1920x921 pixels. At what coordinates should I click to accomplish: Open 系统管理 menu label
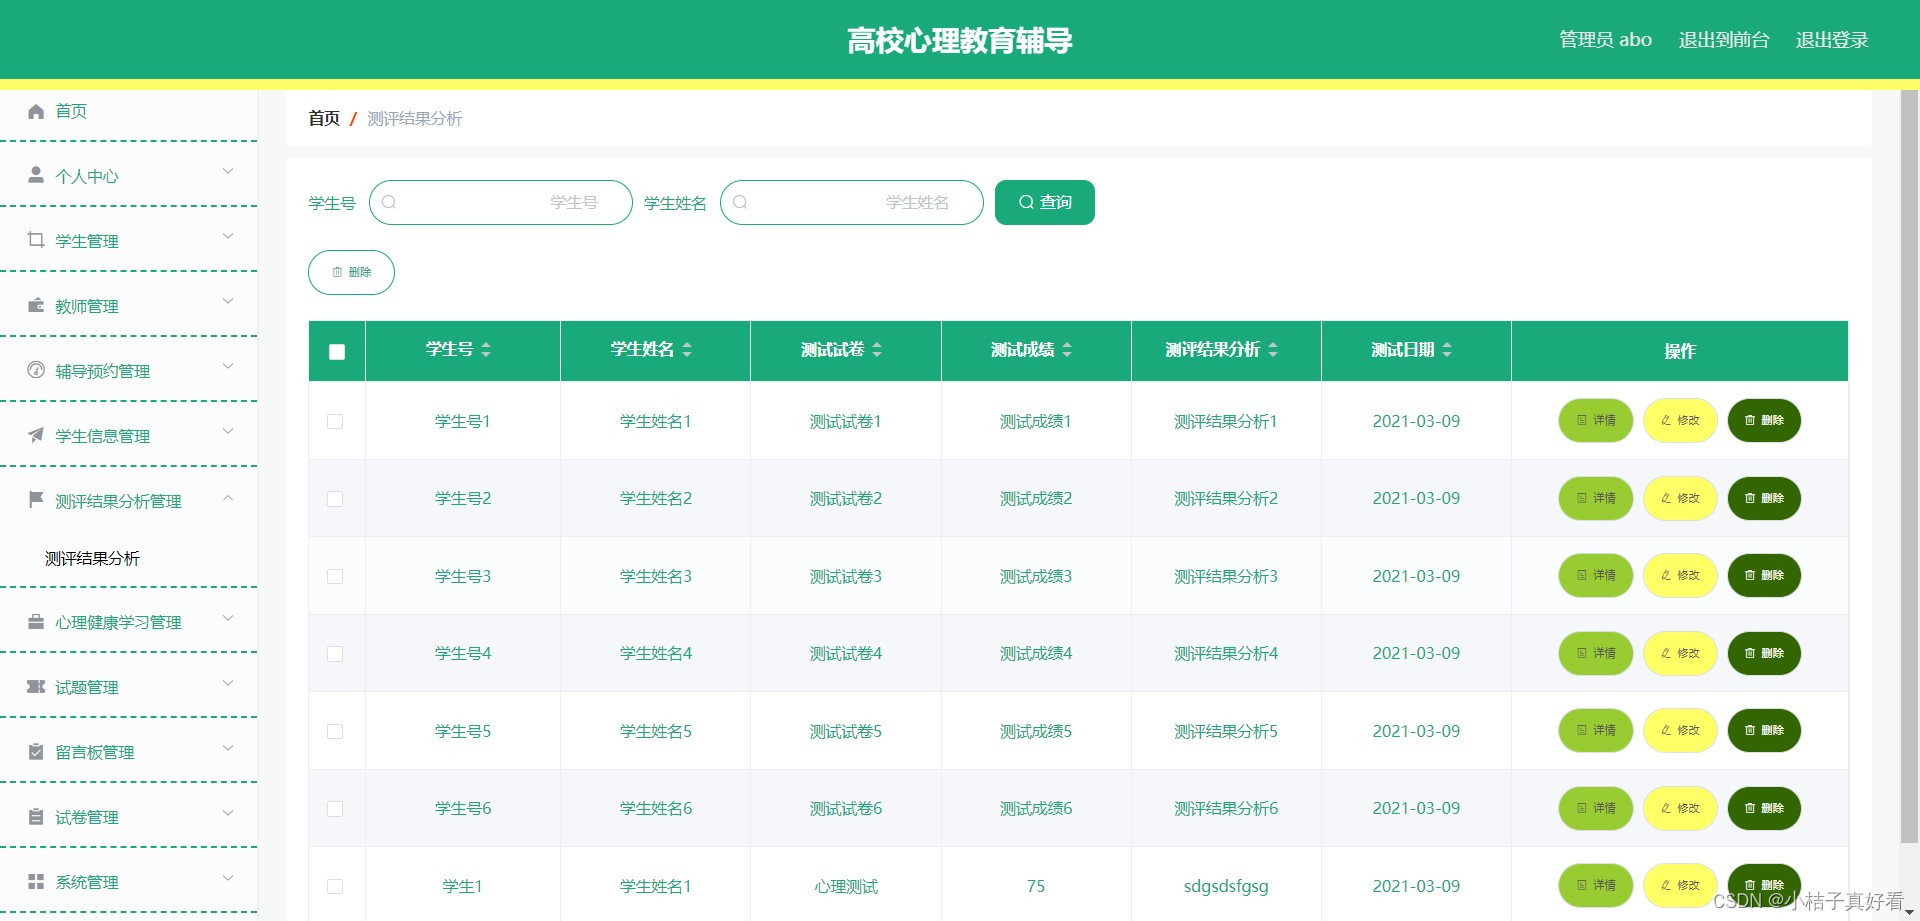[x=87, y=882]
